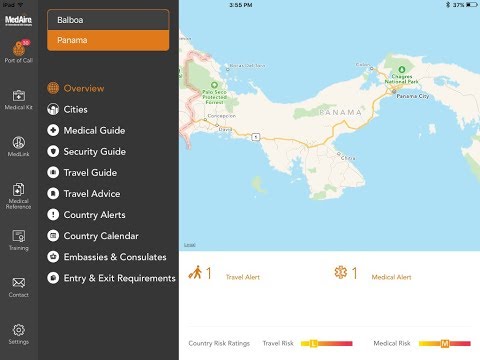
Task: Click the Colon label on map
Action: click(x=363, y=64)
